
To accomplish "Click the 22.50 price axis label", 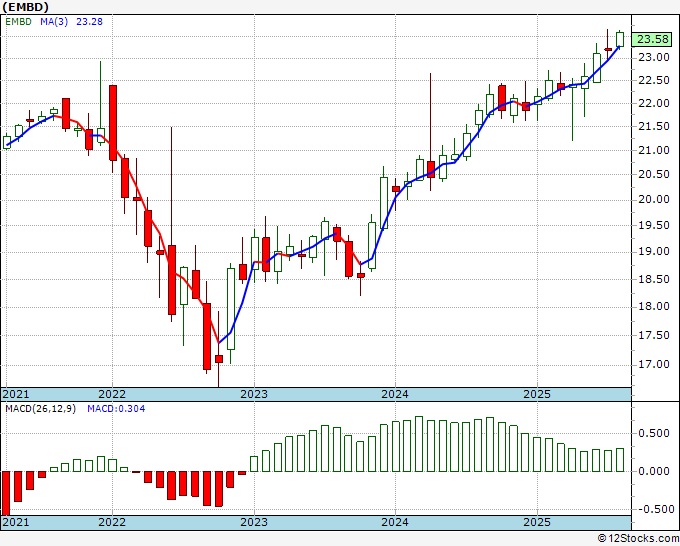I will pyautogui.click(x=654, y=81).
